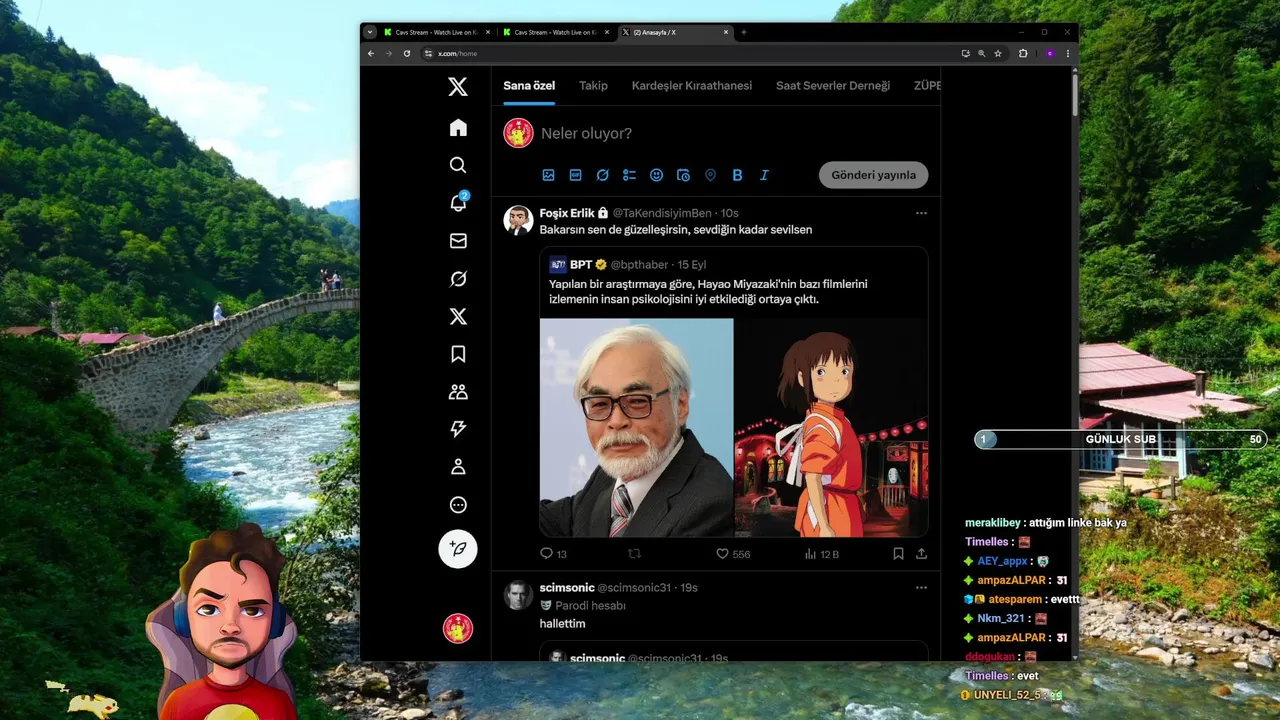The height and width of the screenshot is (720, 1280).
Task: Toggle italic text formatting in composer
Action: 764,175
